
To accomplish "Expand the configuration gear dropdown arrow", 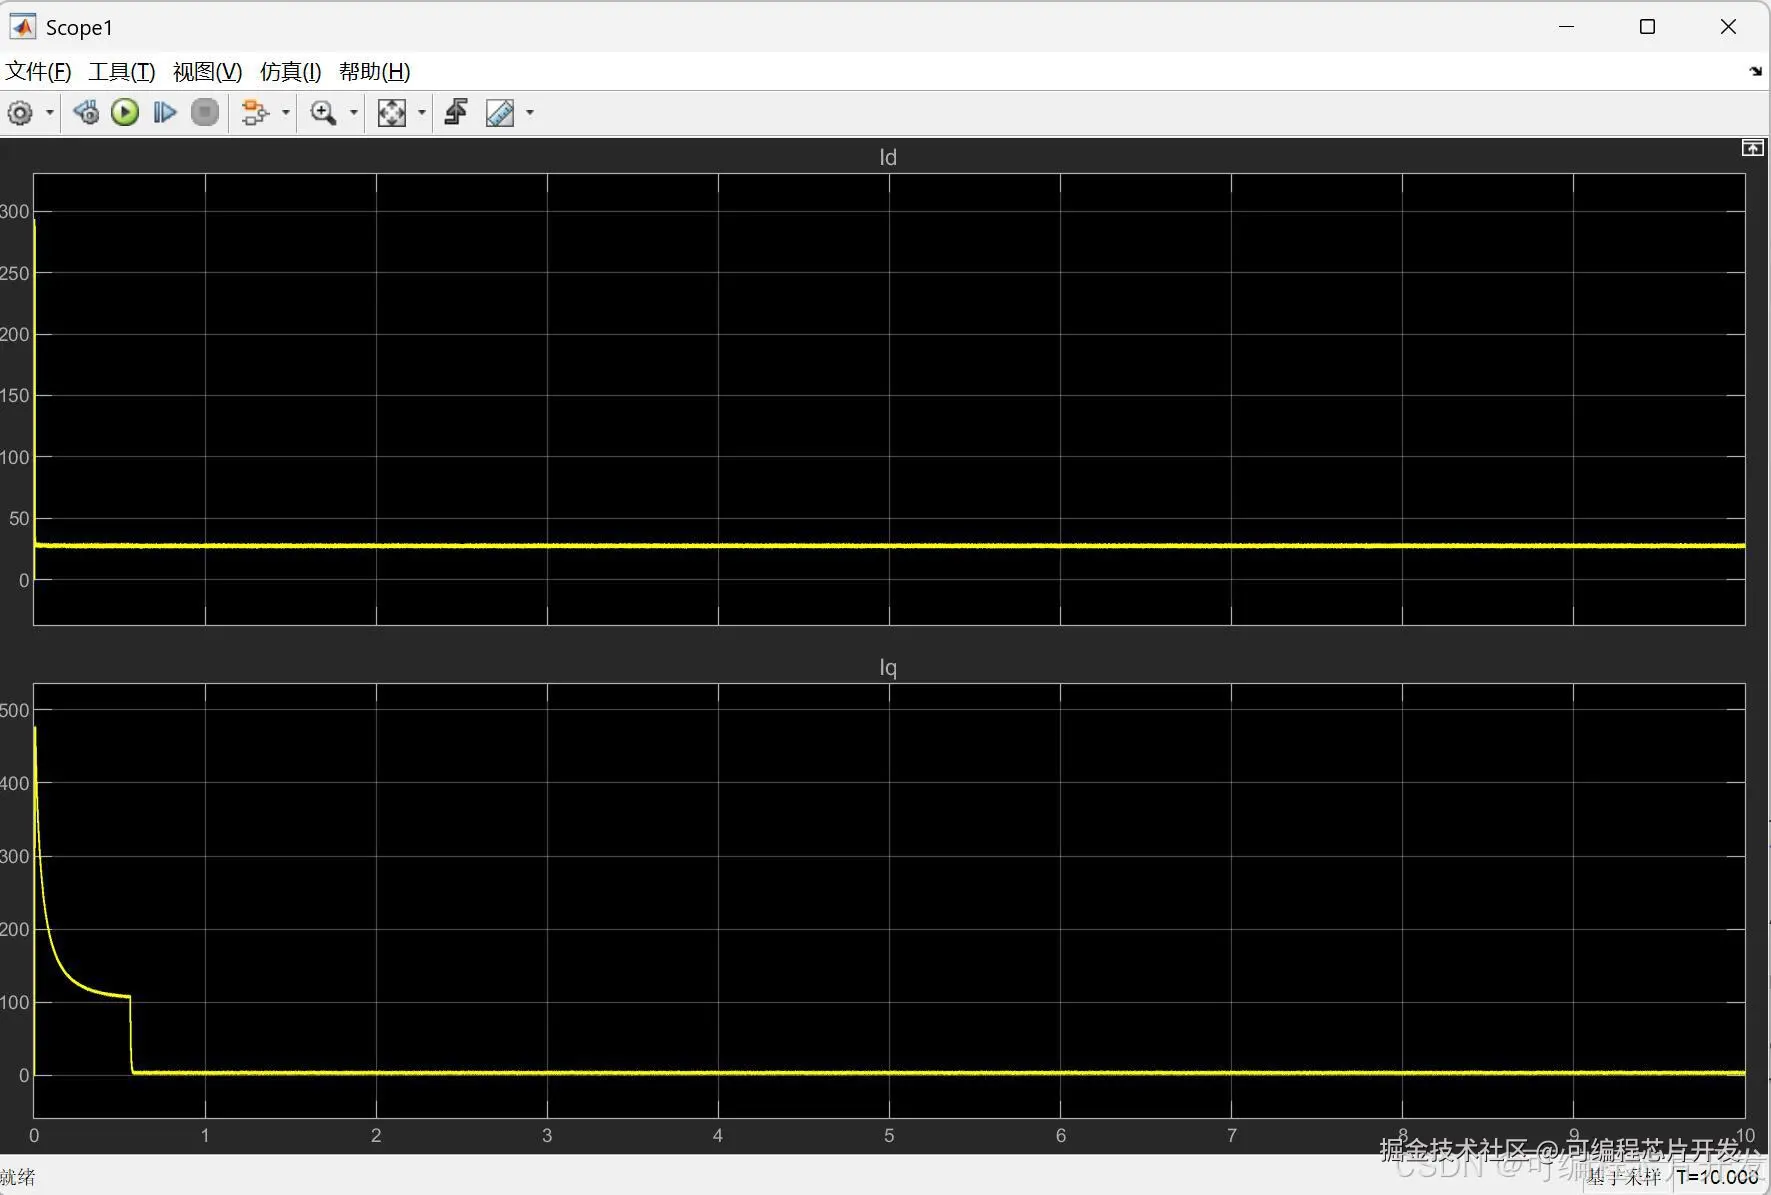I will (50, 113).
